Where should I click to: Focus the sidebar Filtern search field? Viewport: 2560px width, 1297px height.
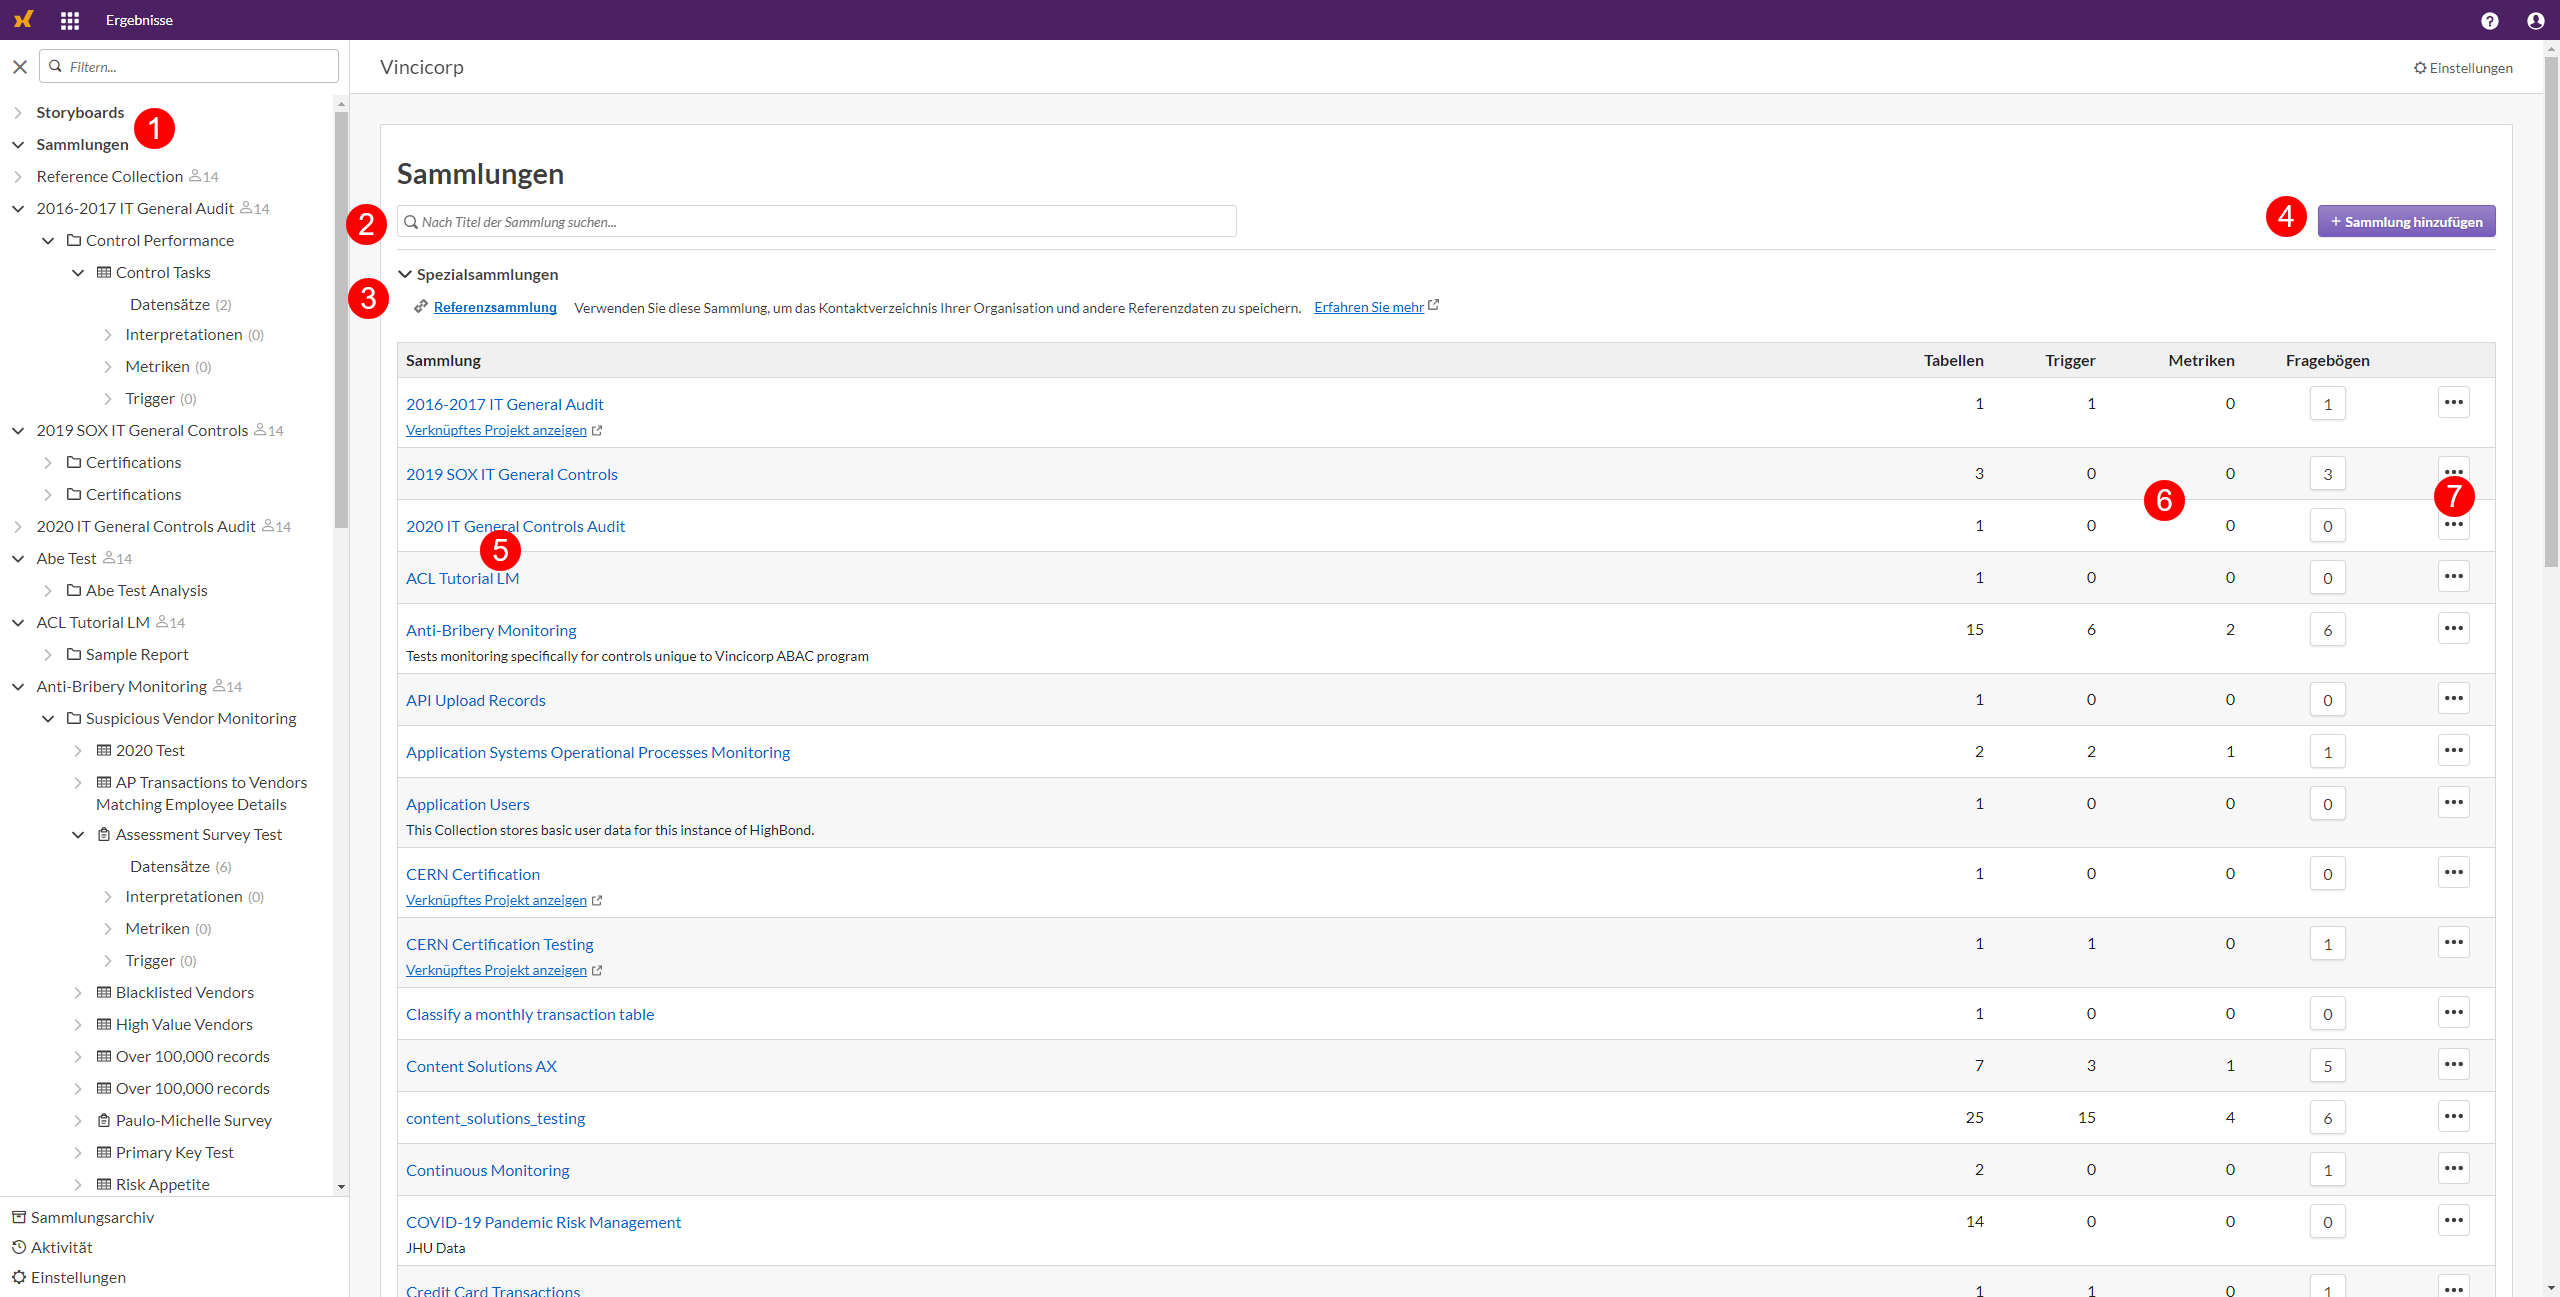(x=189, y=66)
